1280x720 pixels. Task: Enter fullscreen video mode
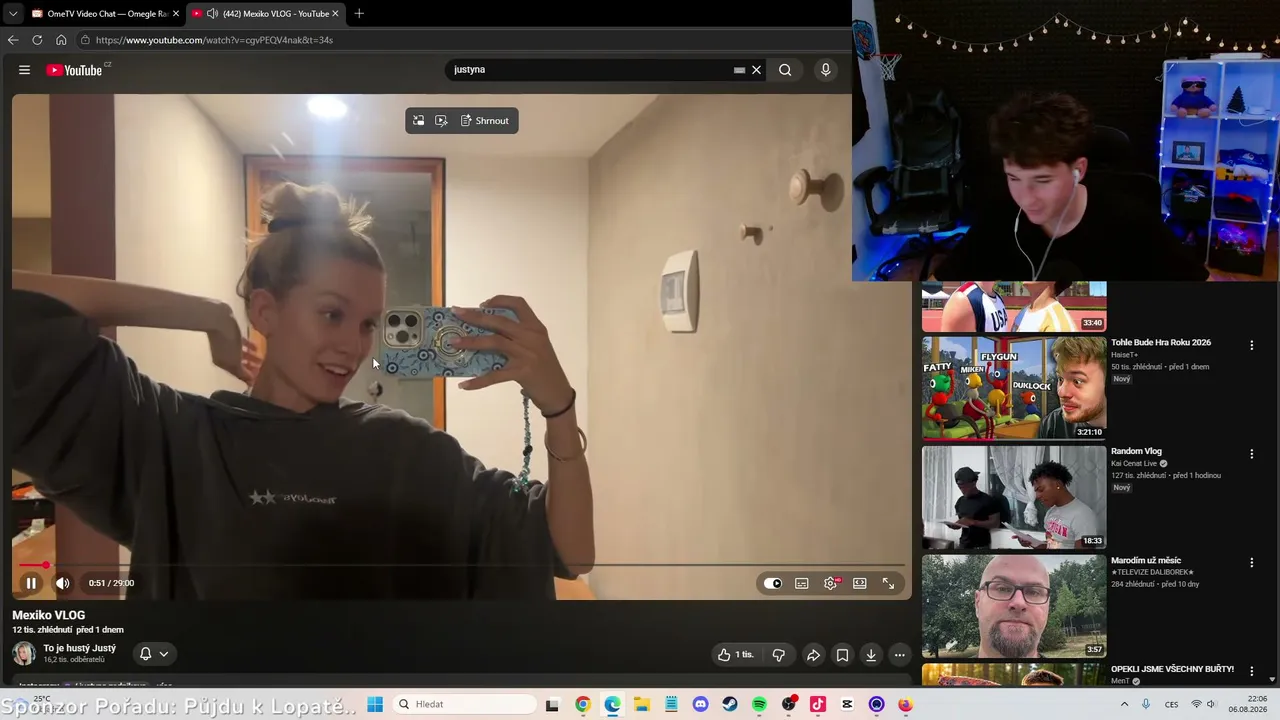(888, 583)
